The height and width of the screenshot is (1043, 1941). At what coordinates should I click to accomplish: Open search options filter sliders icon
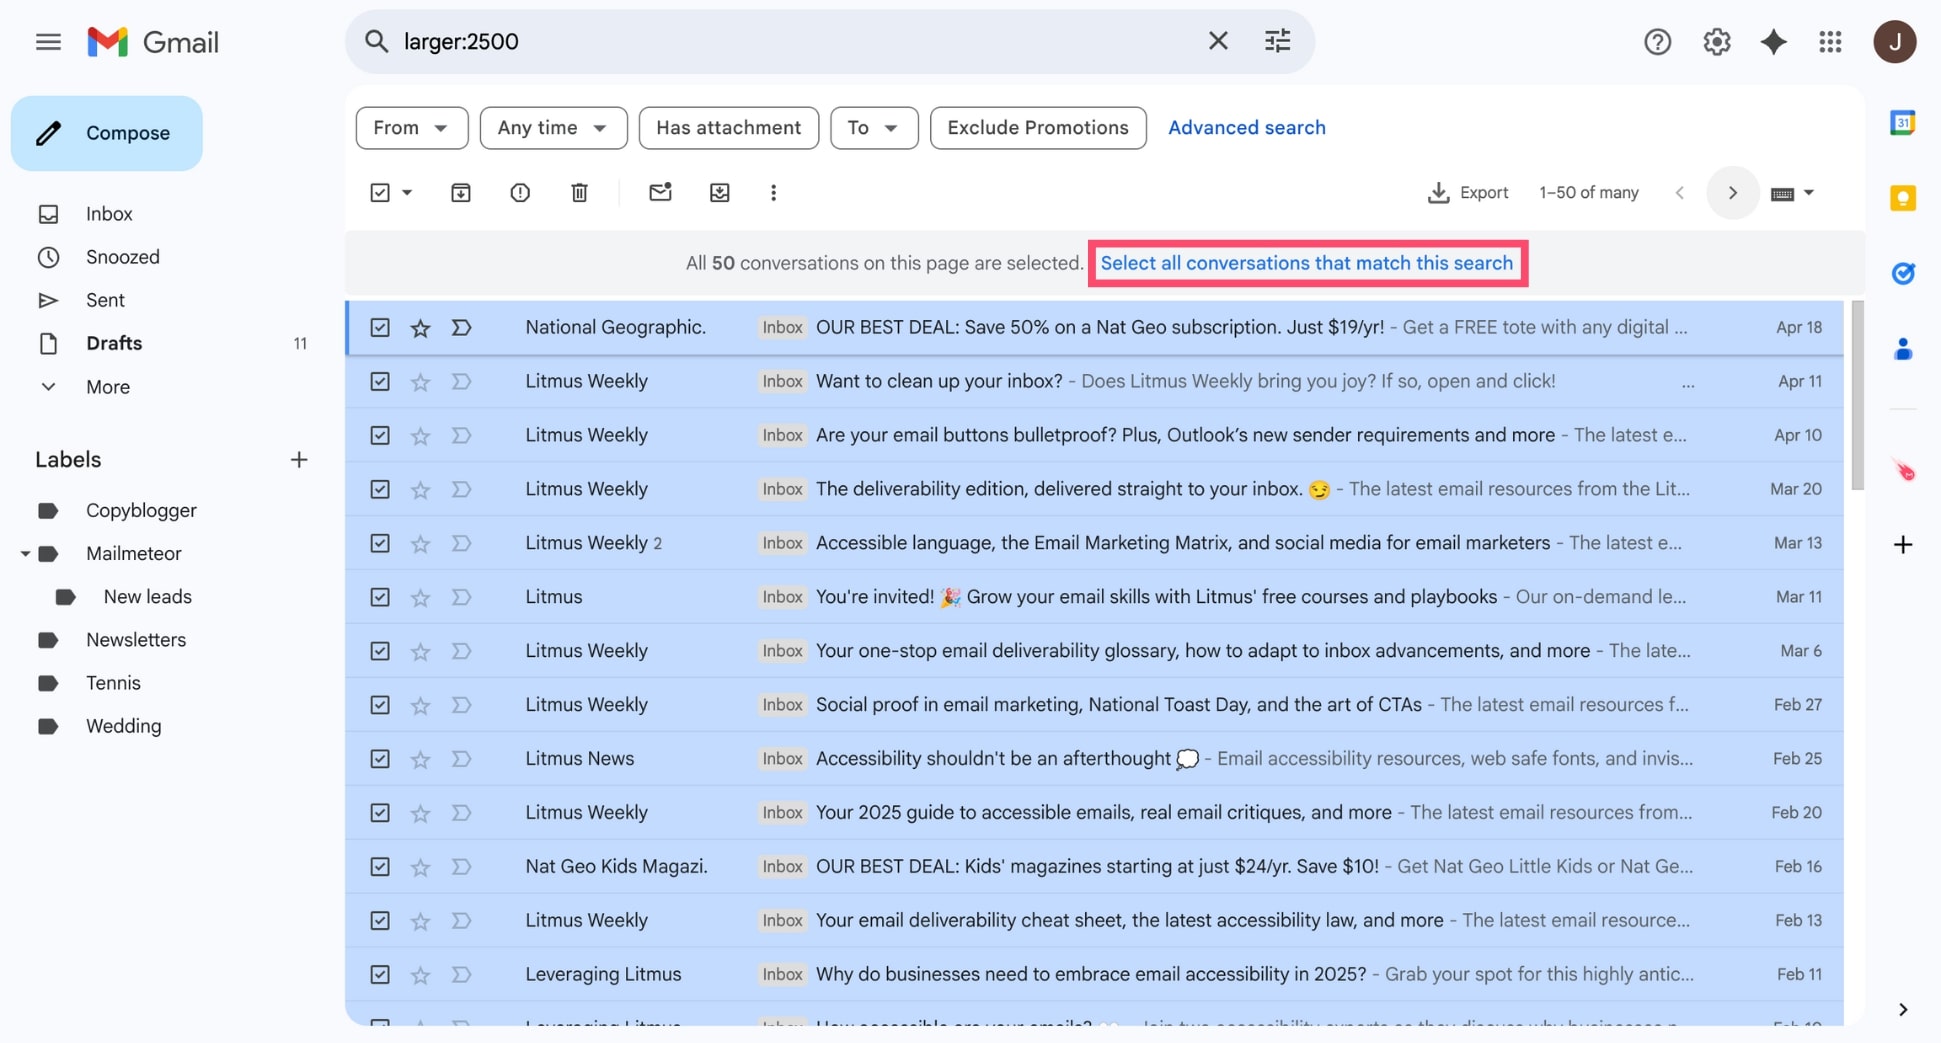(x=1277, y=41)
